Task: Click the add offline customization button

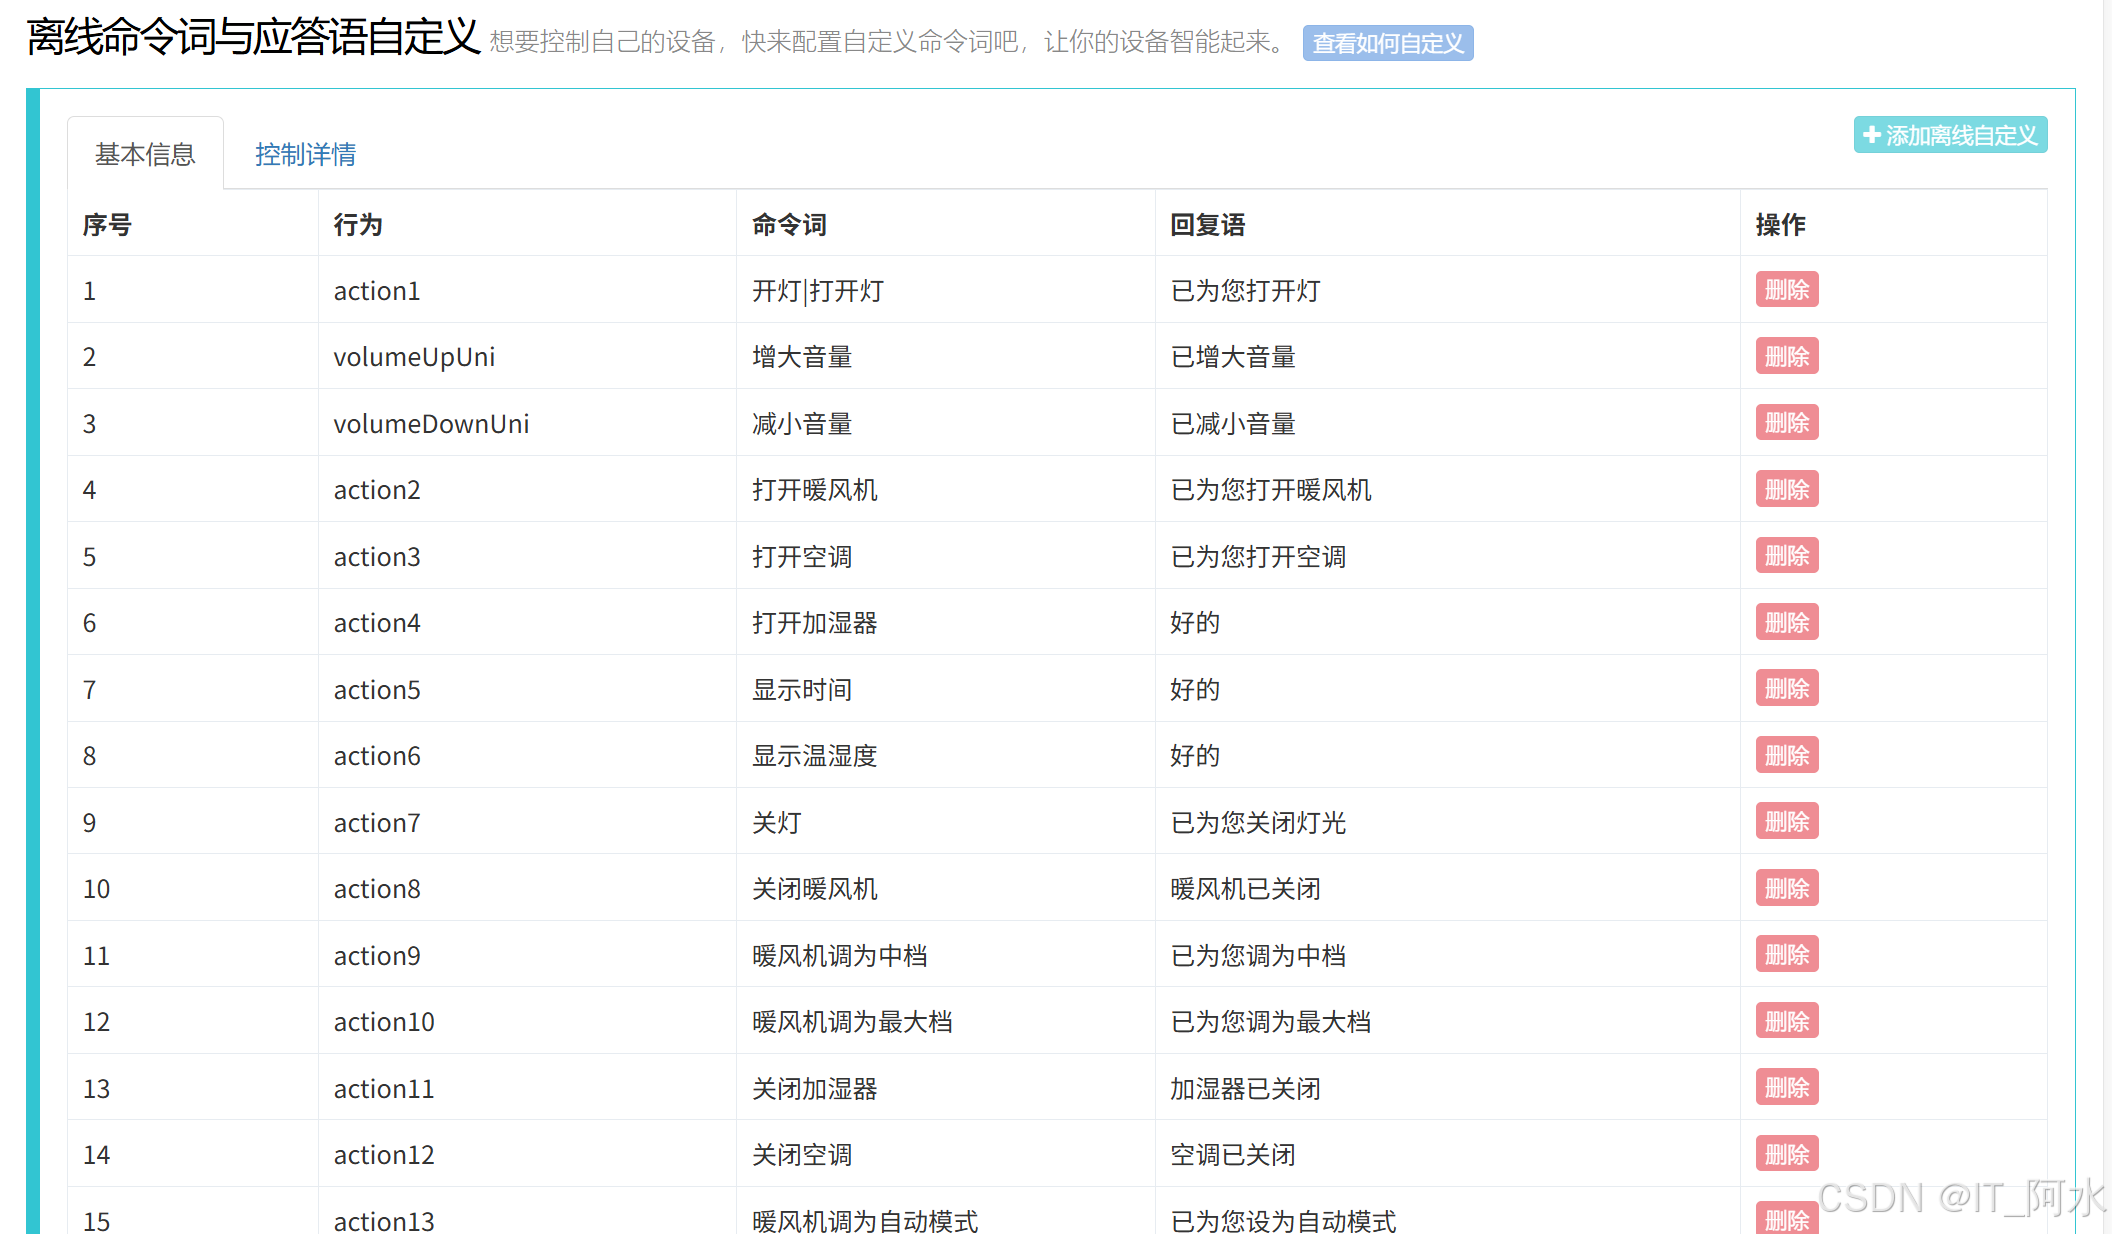Action: (x=1949, y=135)
